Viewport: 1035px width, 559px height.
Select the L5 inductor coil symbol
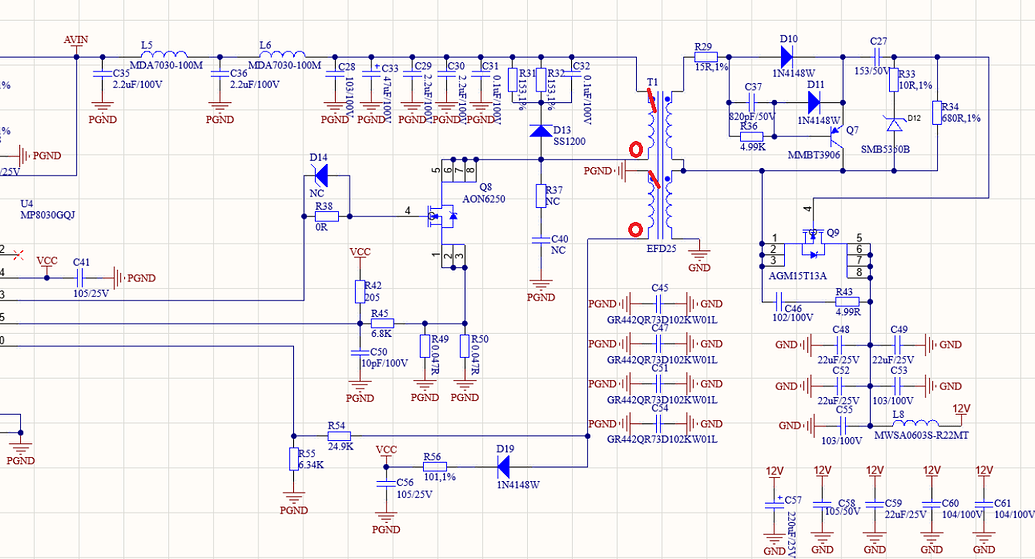click(170, 56)
